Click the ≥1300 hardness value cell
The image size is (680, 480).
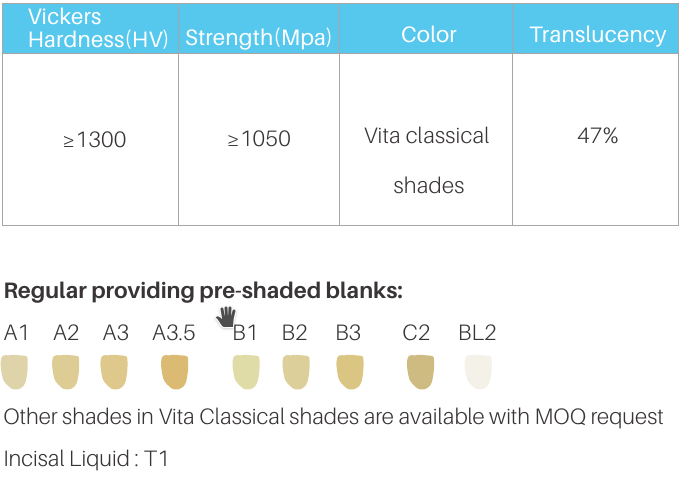click(x=94, y=140)
